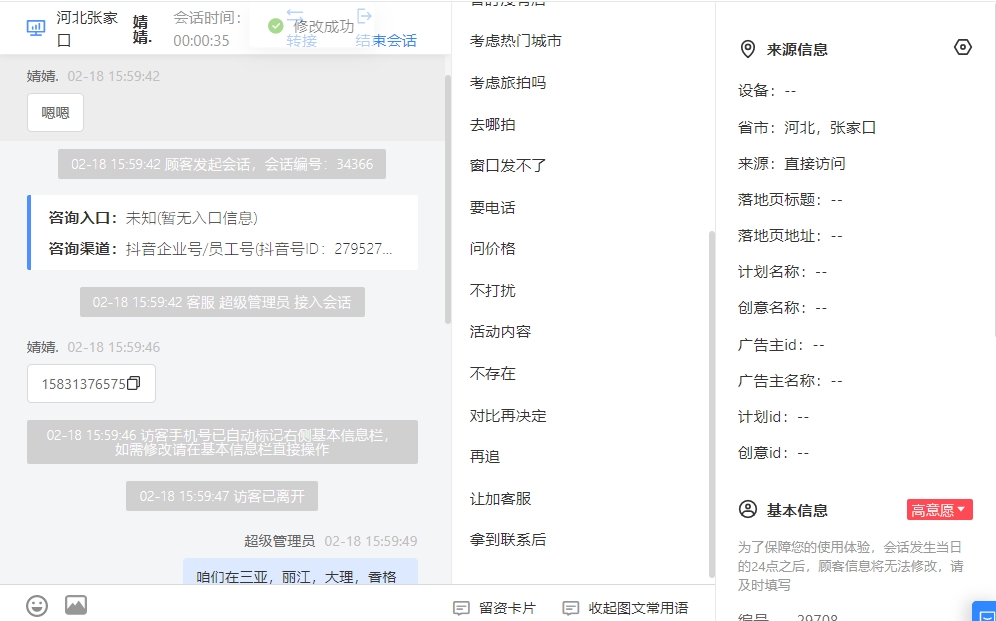Select the 拿到联系后 quick phrase
996x621 pixels.
(x=508, y=540)
